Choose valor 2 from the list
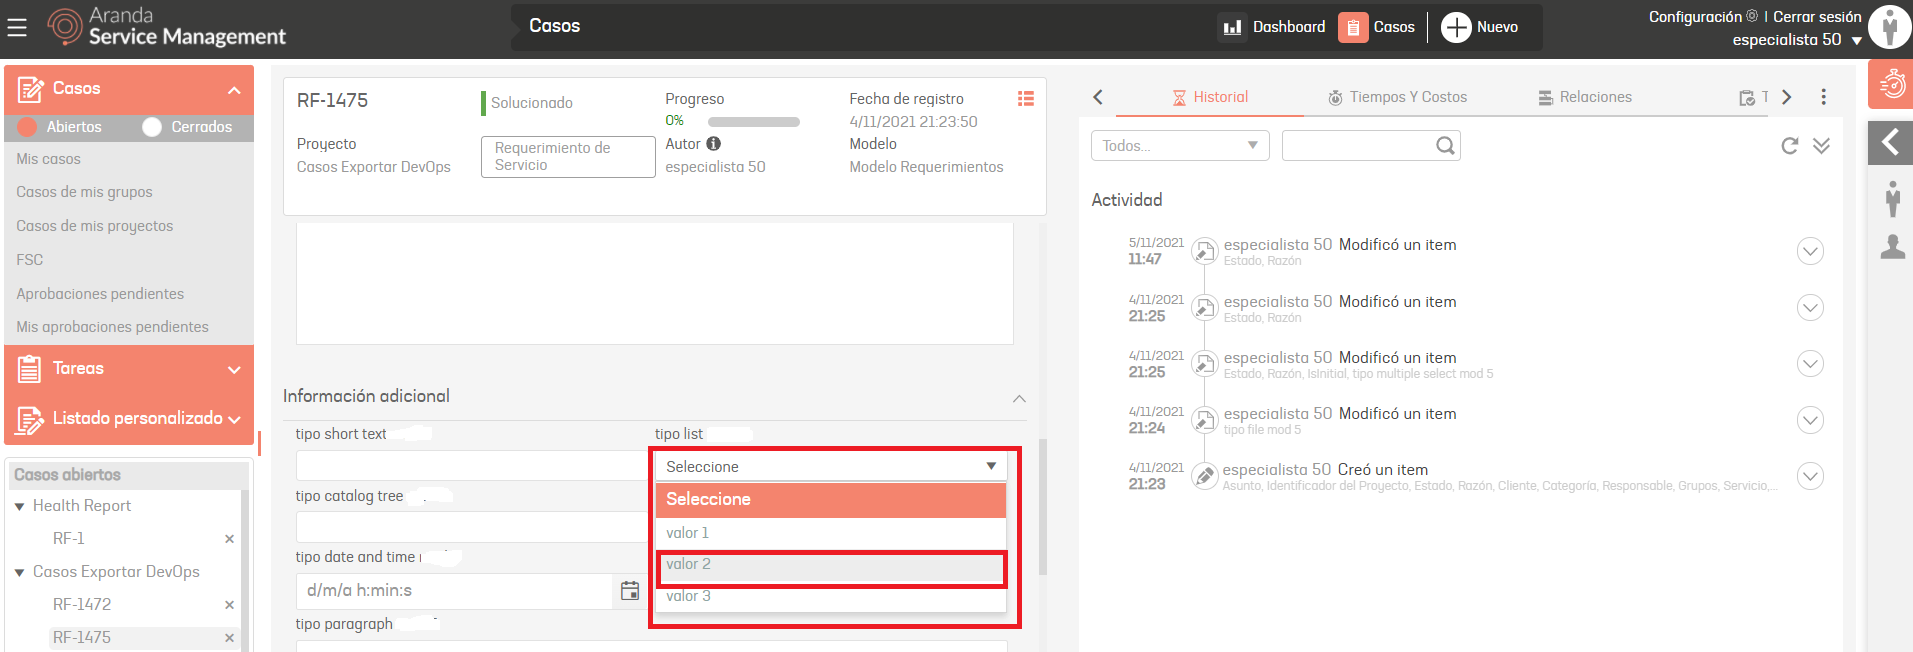1913x652 pixels. pos(830,565)
